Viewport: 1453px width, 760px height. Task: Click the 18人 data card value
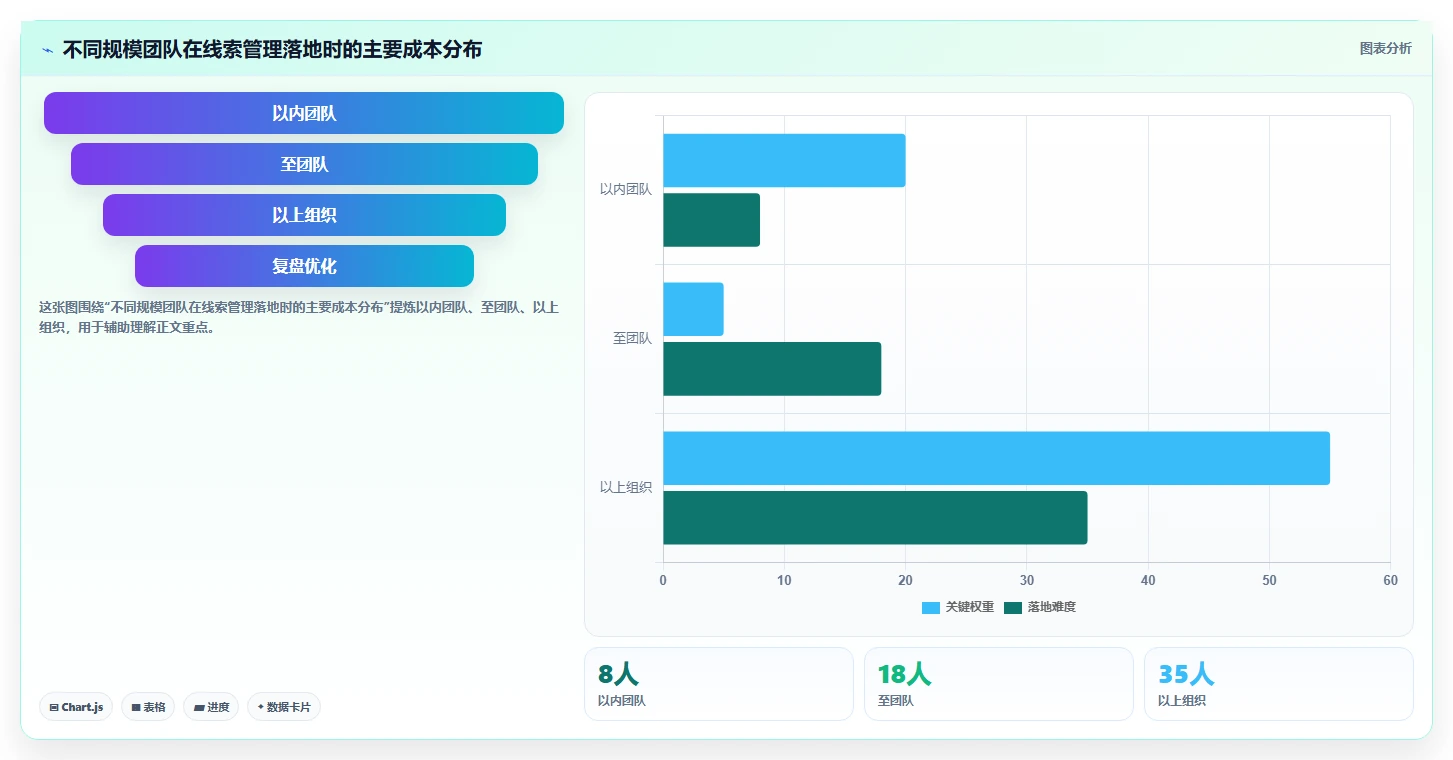pyautogui.click(x=904, y=674)
